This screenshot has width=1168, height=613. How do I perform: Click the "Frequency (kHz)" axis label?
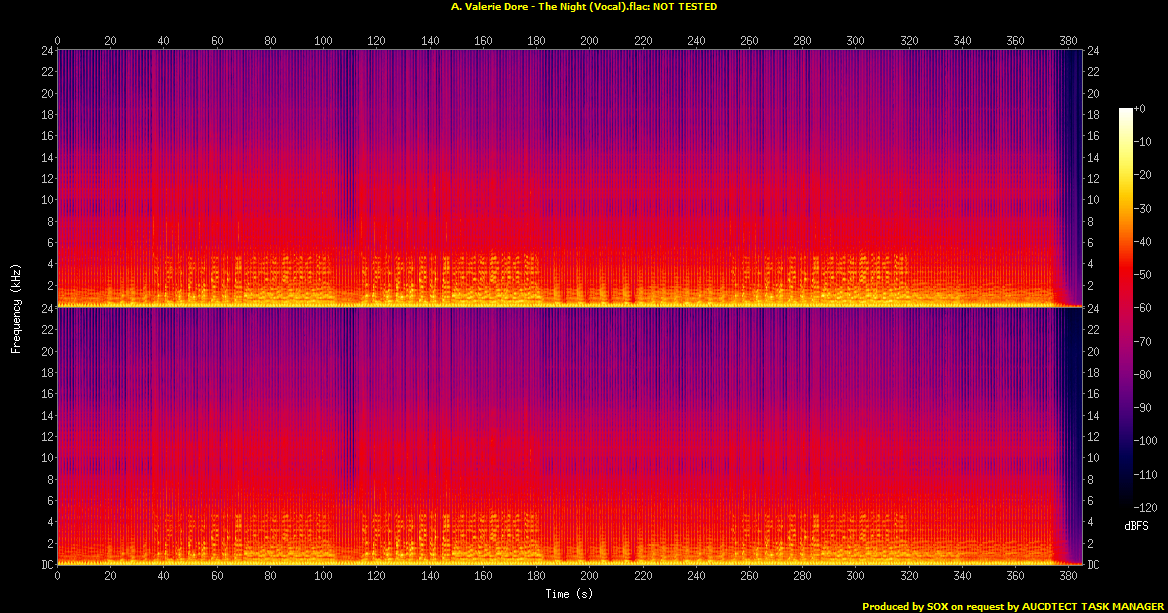click(16, 308)
